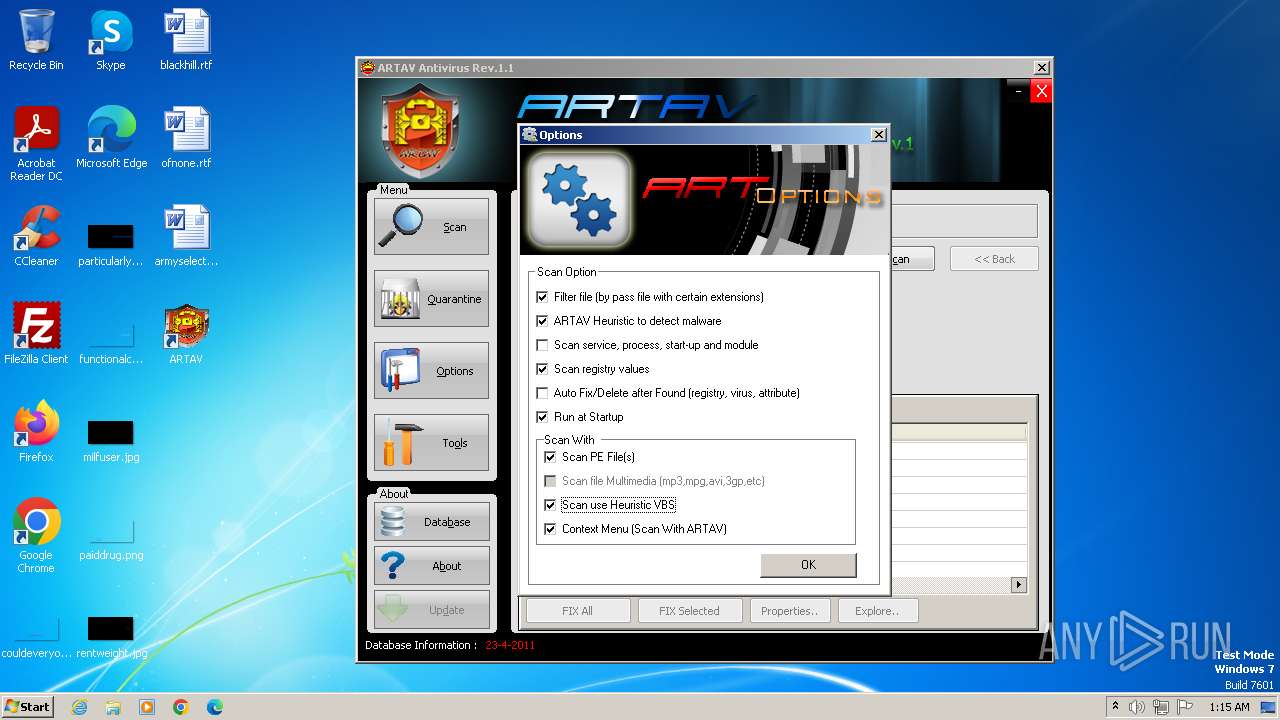
Task: Minimize ARTAV via banner dash button
Action: point(1018,91)
